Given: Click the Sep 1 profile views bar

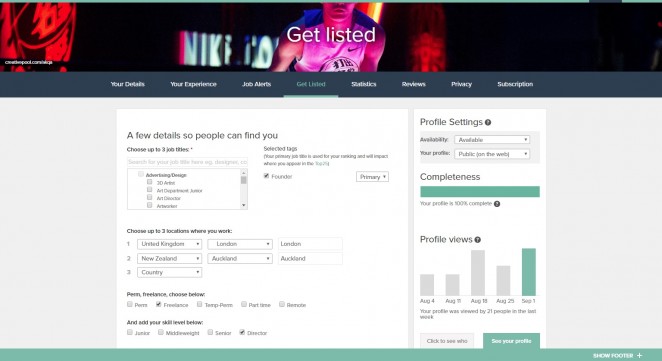Looking at the screenshot, I should click(529, 272).
